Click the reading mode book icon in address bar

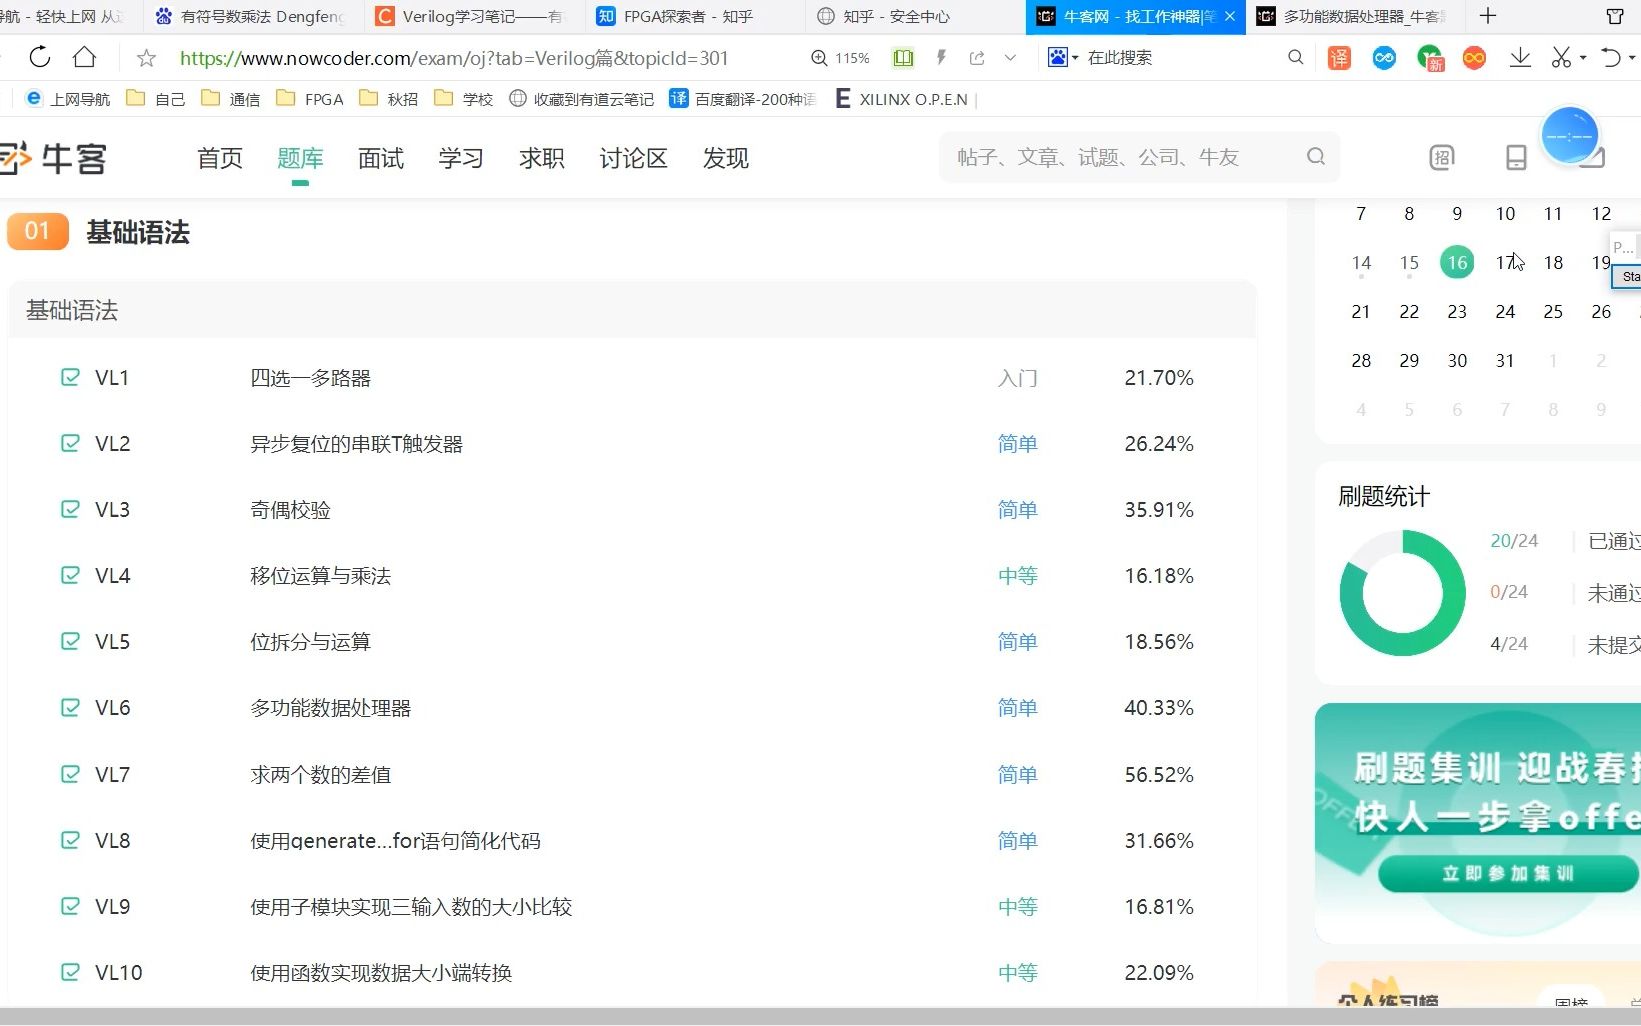[903, 57]
